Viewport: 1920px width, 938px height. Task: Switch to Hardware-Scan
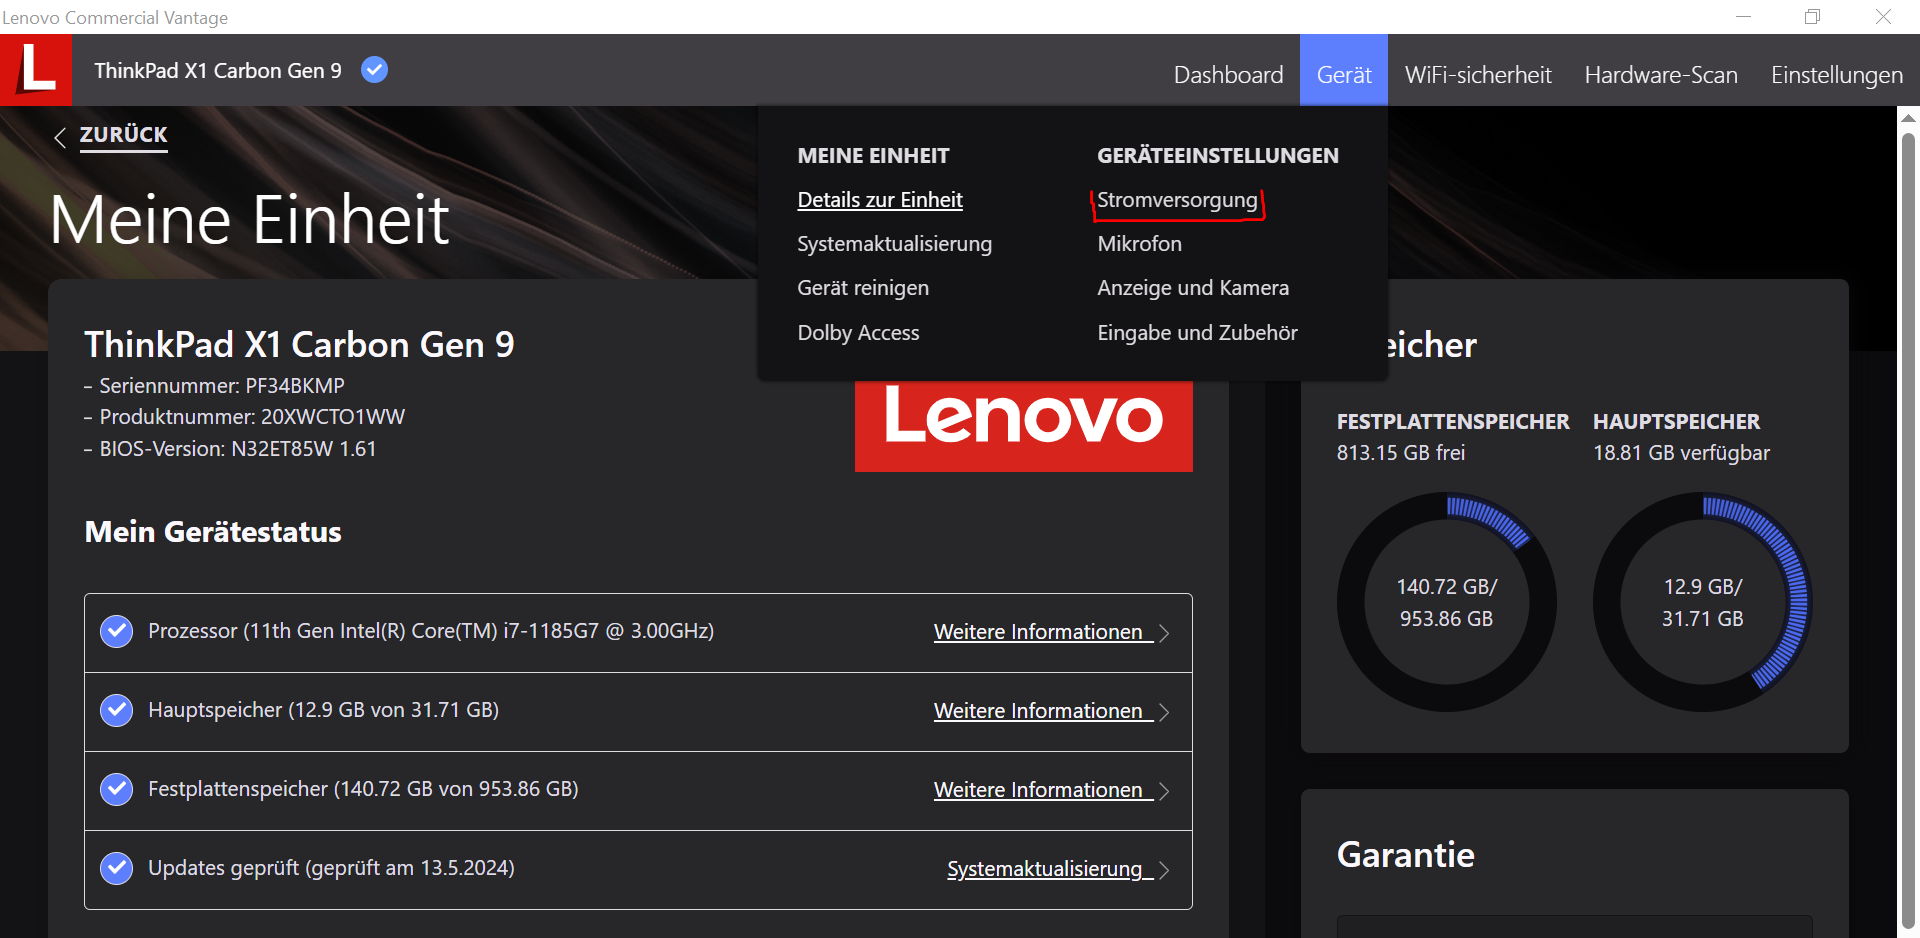click(x=1660, y=74)
